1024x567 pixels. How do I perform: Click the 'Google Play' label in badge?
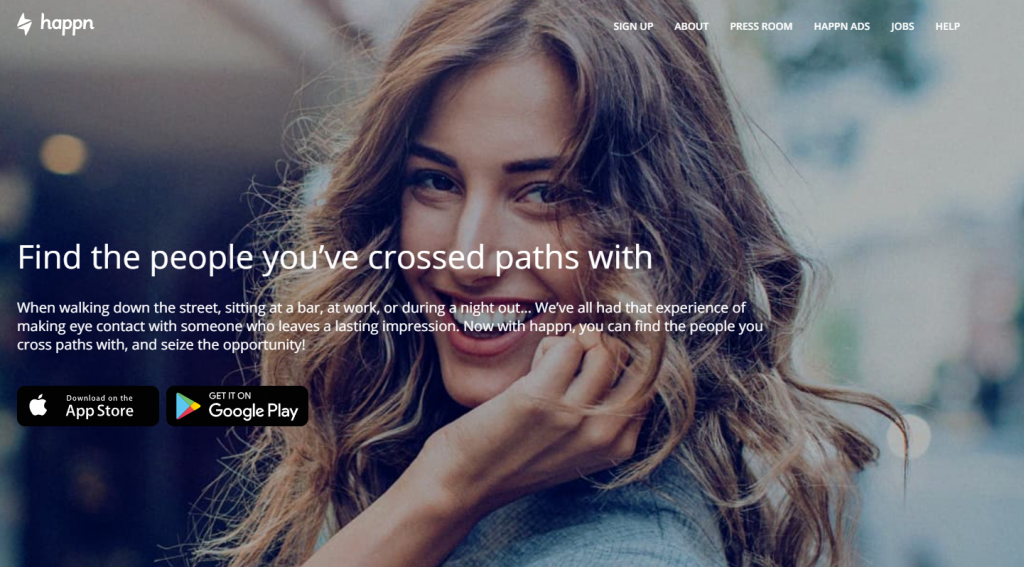253,411
